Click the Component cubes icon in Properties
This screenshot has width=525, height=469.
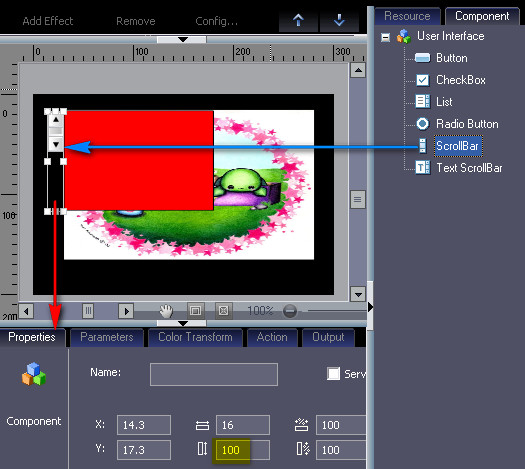click(x=34, y=374)
